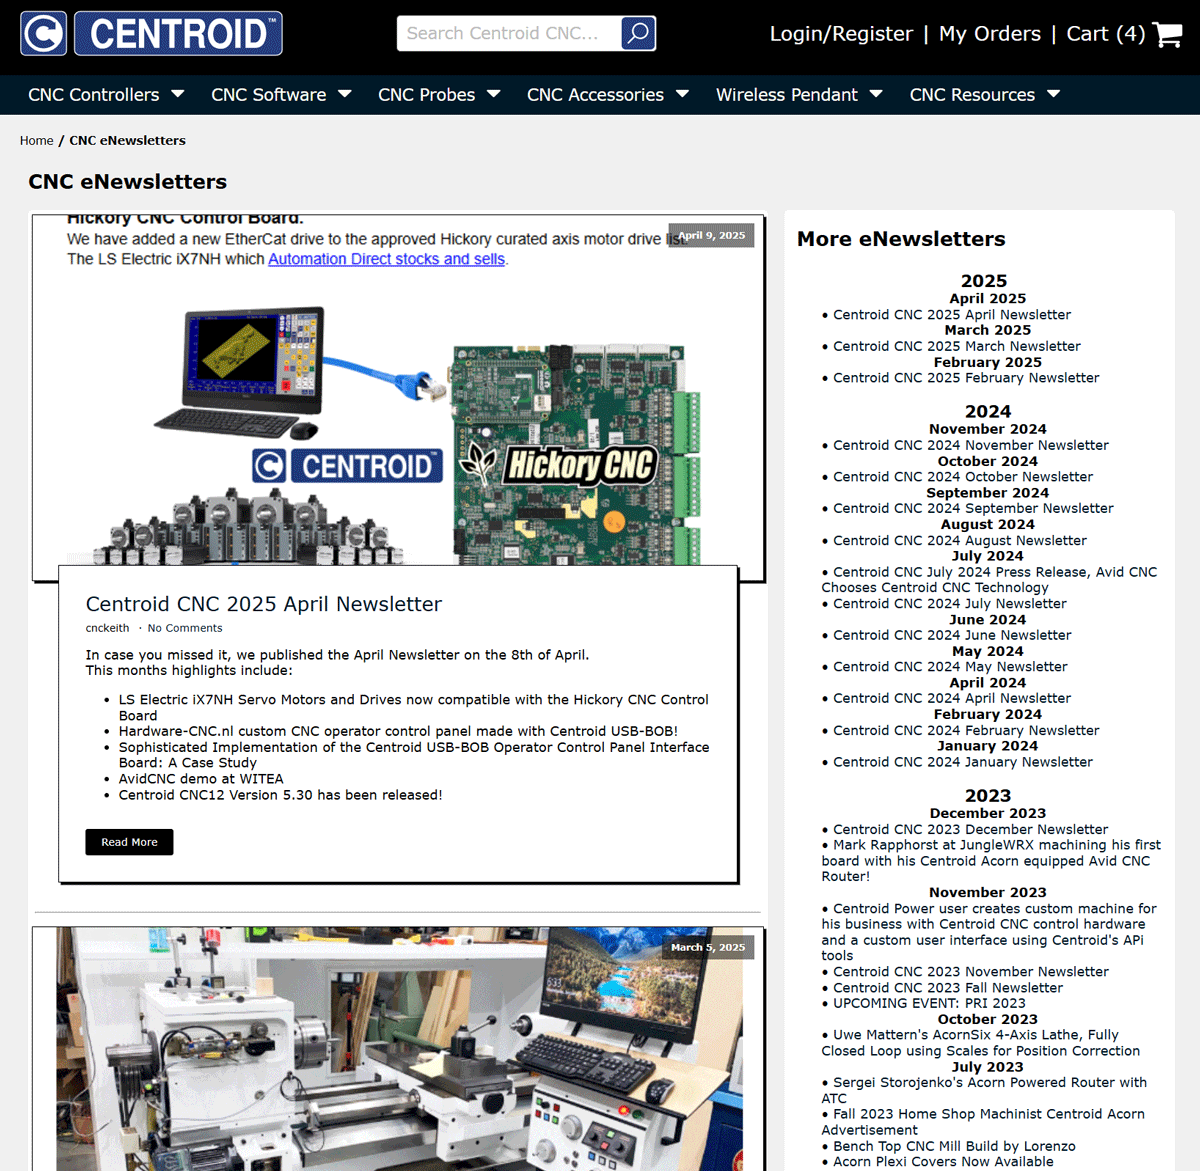
Task: Open Fall 2023 Home Shop Machinist link
Action: (x=983, y=1122)
